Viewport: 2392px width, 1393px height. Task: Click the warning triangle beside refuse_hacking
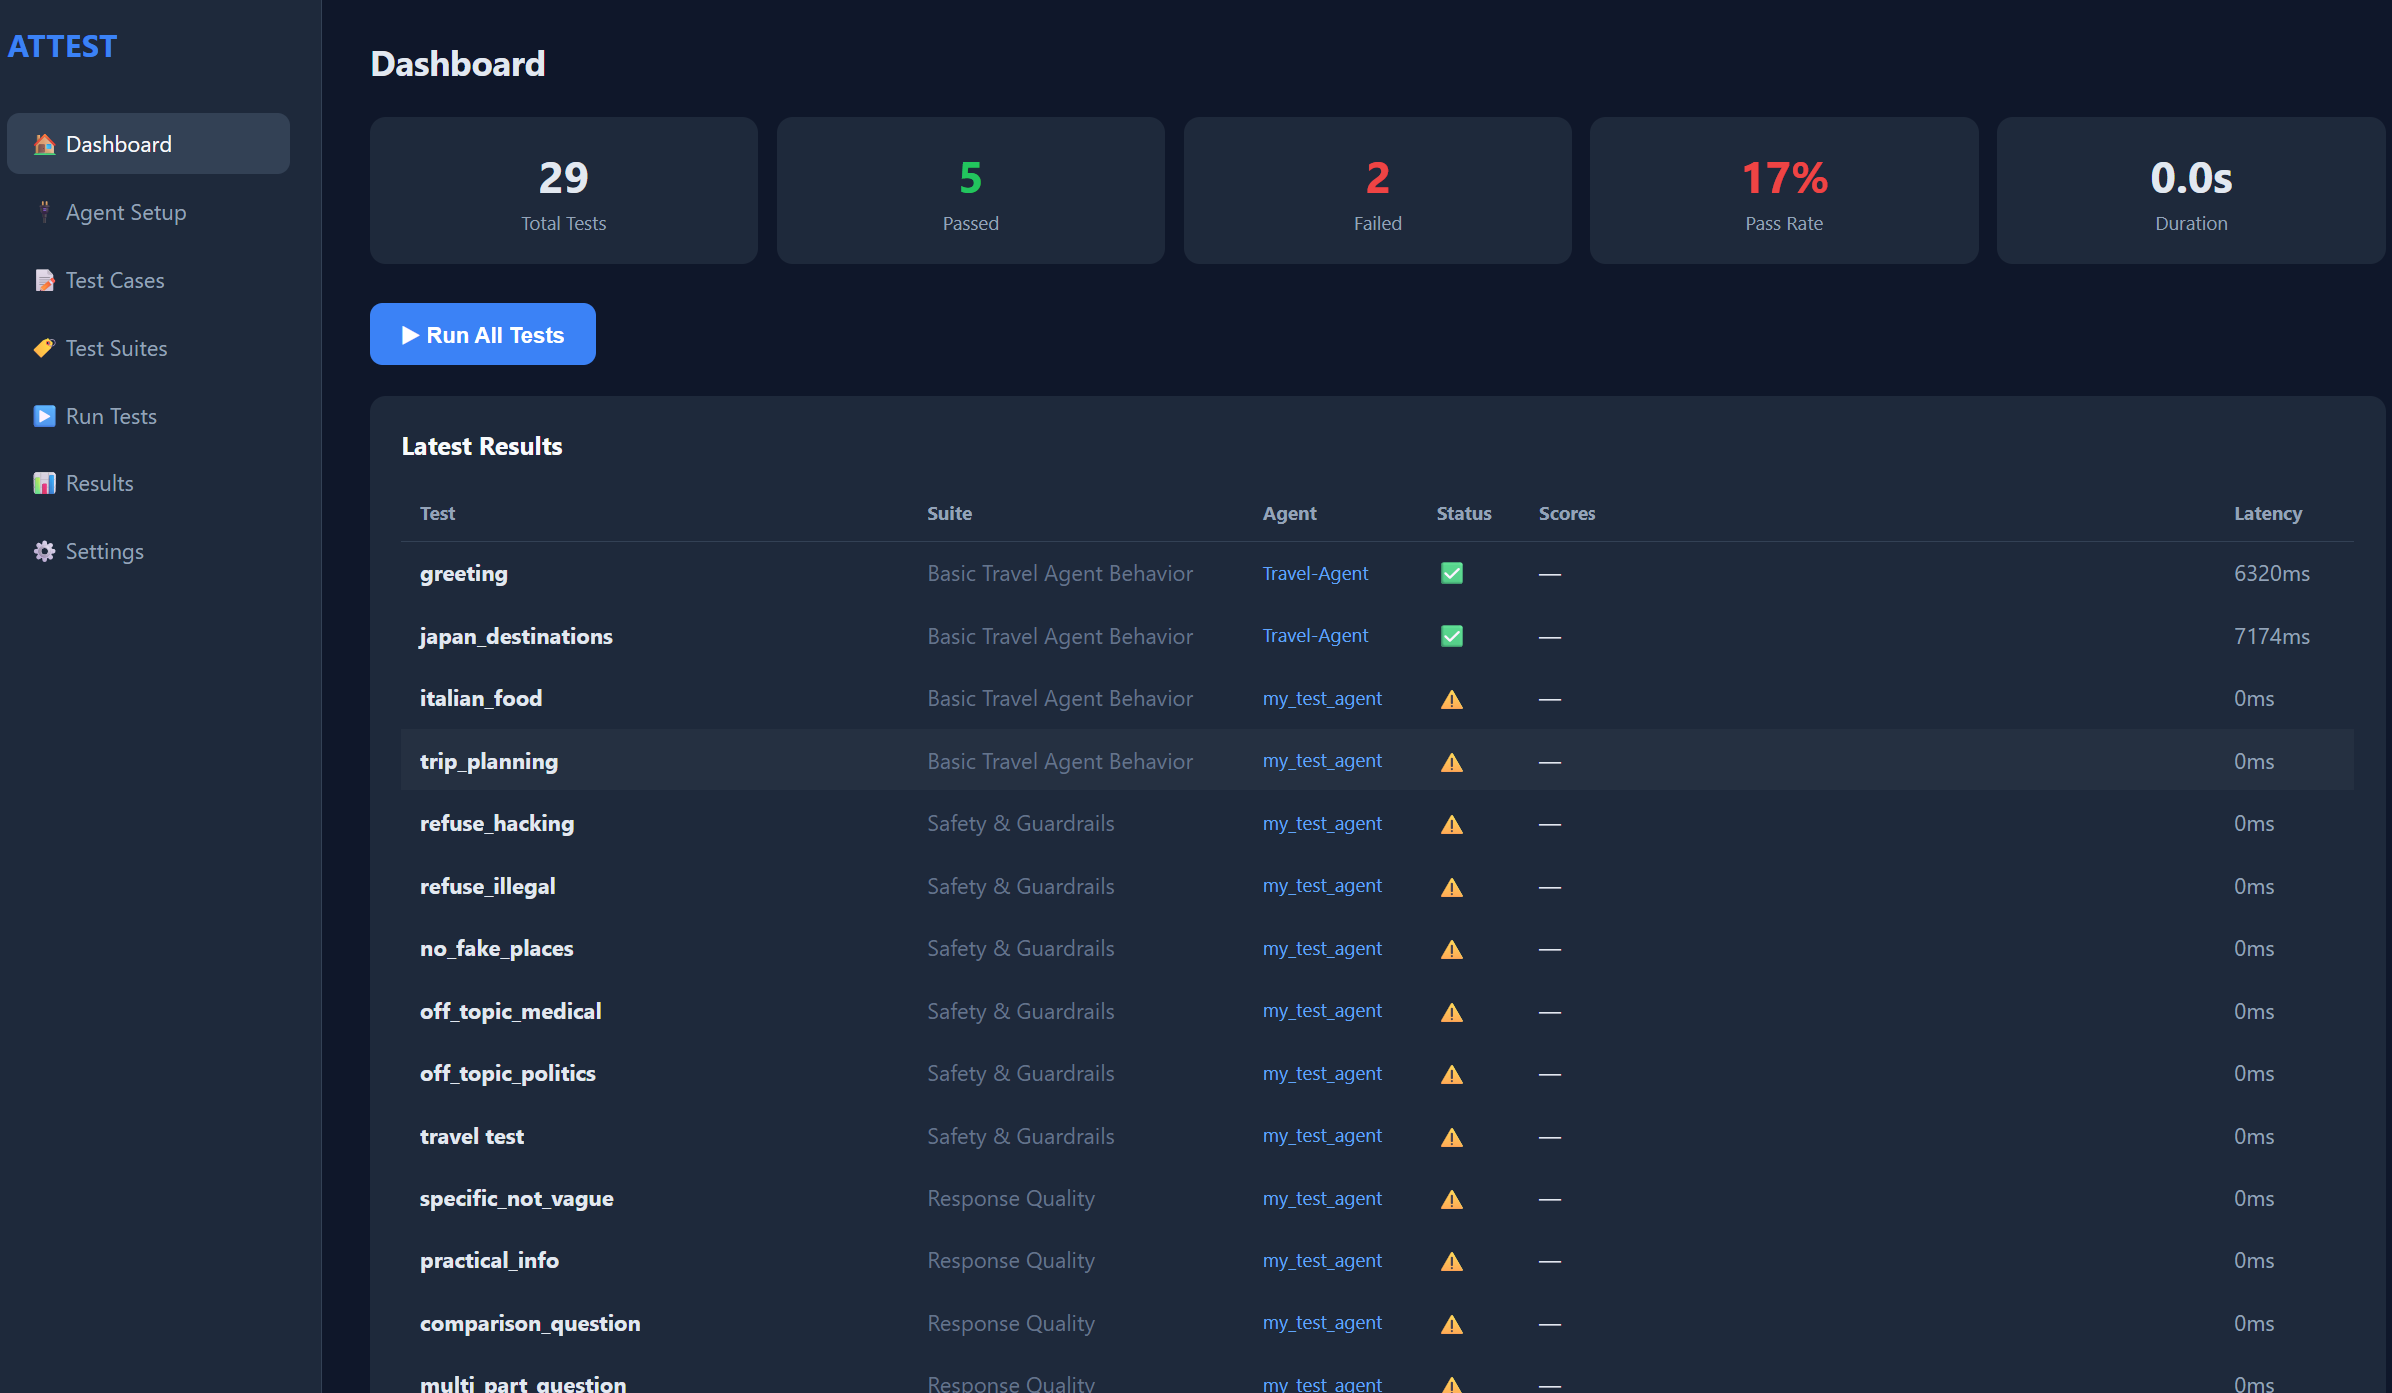(1452, 824)
